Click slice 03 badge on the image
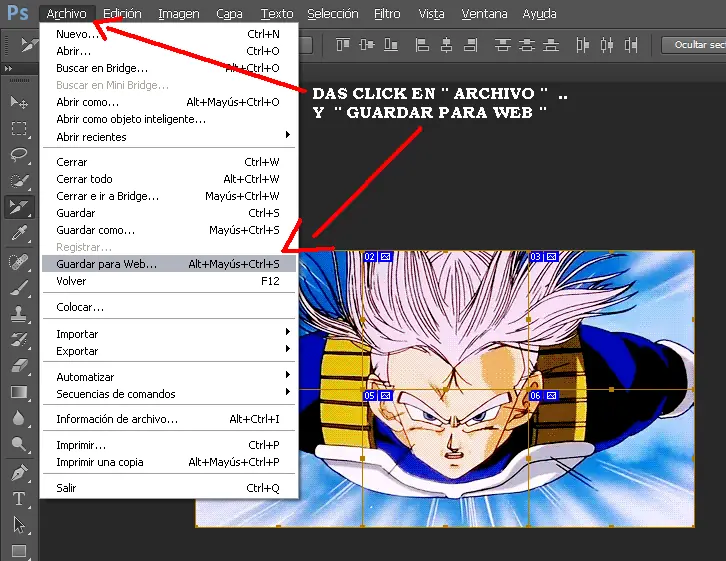Image resolution: width=726 pixels, height=561 pixels. coord(544,256)
